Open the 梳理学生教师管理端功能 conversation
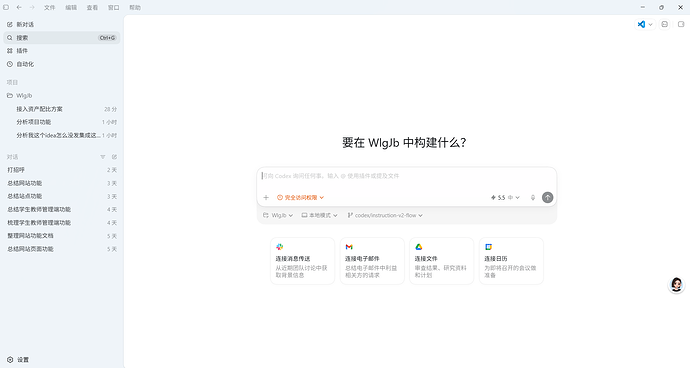The width and height of the screenshot is (690, 368). [x=62, y=223]
